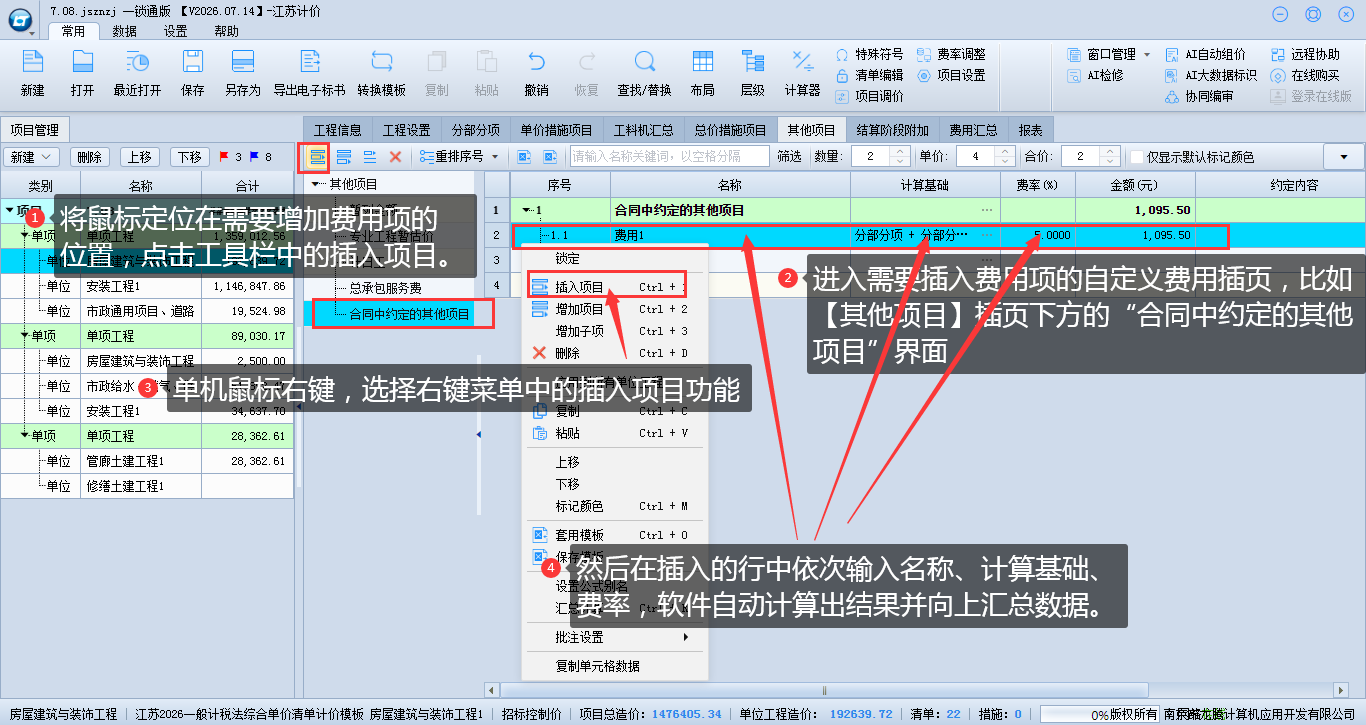This screenshot has width=1366, height=725.
Task: Click the AI自动组价 toolbar item
Action: (1206, 54)
